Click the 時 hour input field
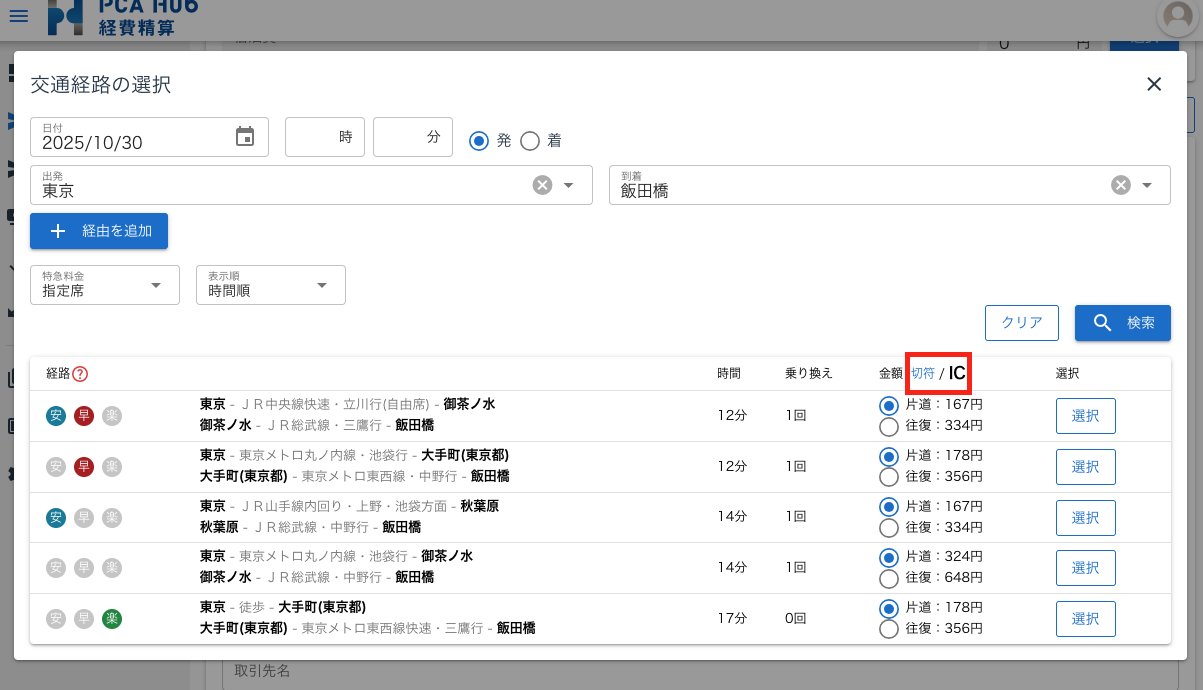 324,137
